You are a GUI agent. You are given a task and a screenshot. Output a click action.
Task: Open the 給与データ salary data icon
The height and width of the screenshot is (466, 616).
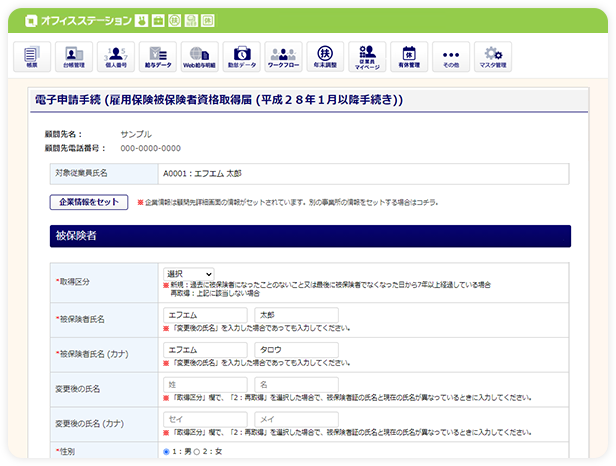158,57
